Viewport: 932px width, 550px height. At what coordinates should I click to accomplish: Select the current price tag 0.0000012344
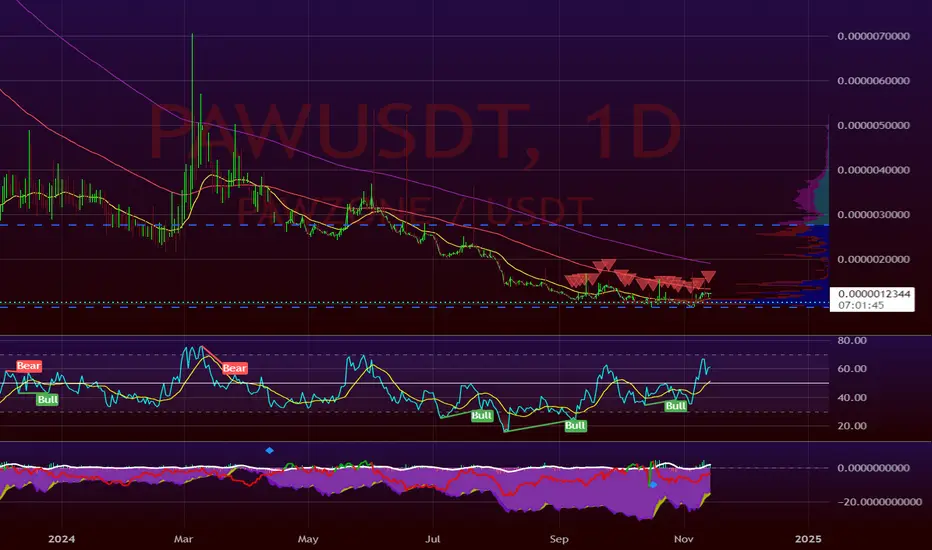click(874, 294)
